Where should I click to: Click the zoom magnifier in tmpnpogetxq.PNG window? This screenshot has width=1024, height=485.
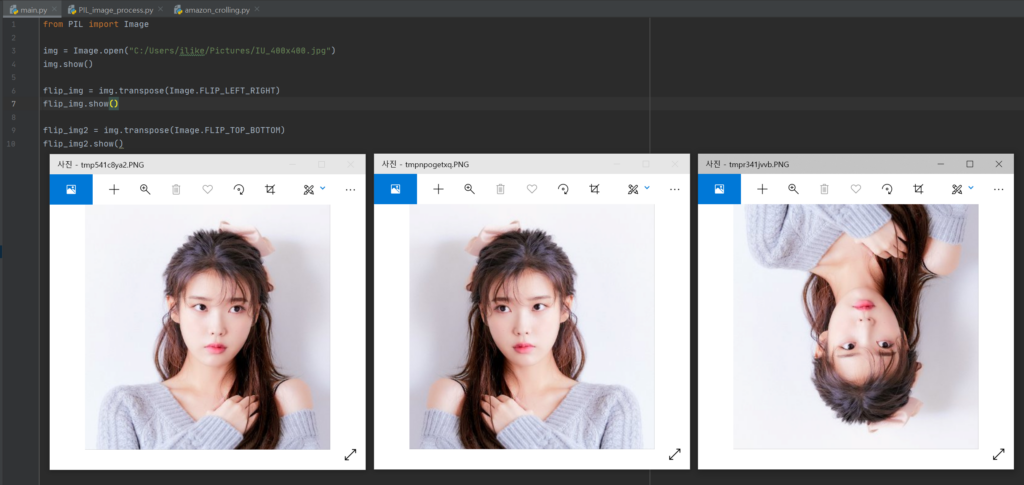469,189
